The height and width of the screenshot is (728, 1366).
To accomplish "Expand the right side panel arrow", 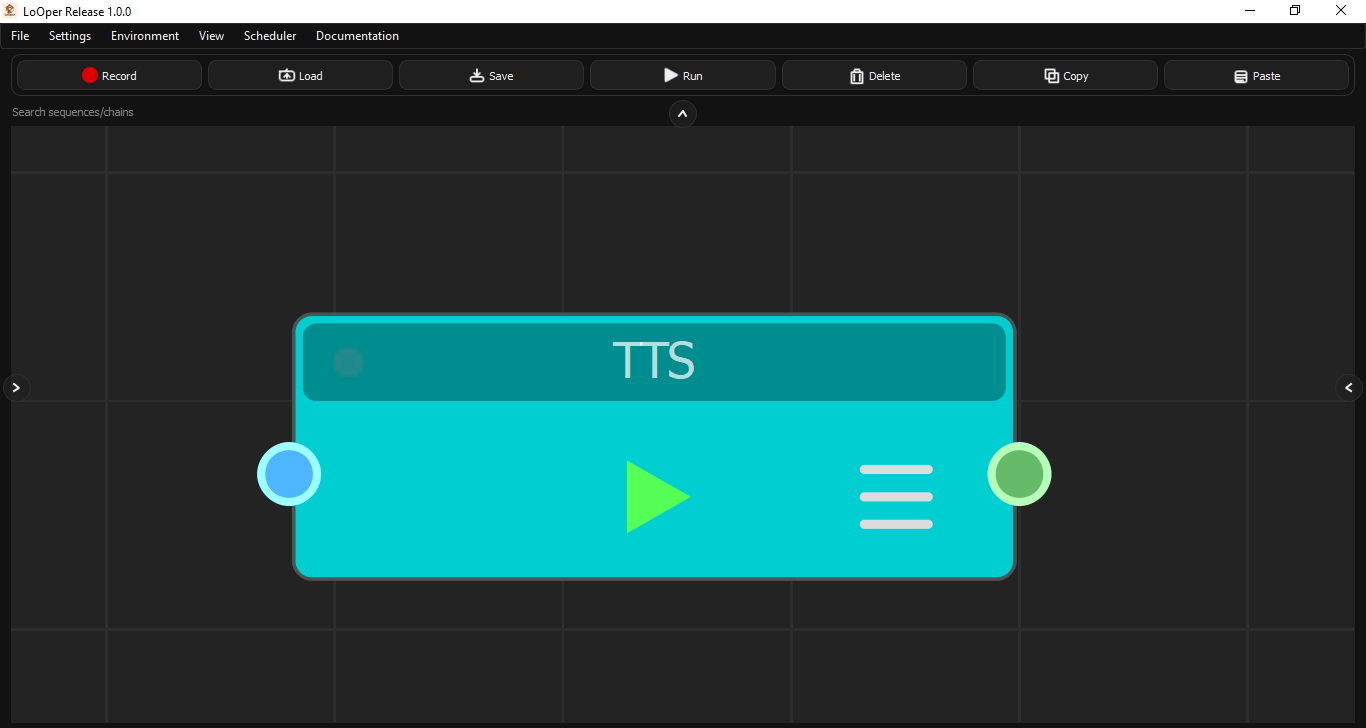I will click(1348, 387).
